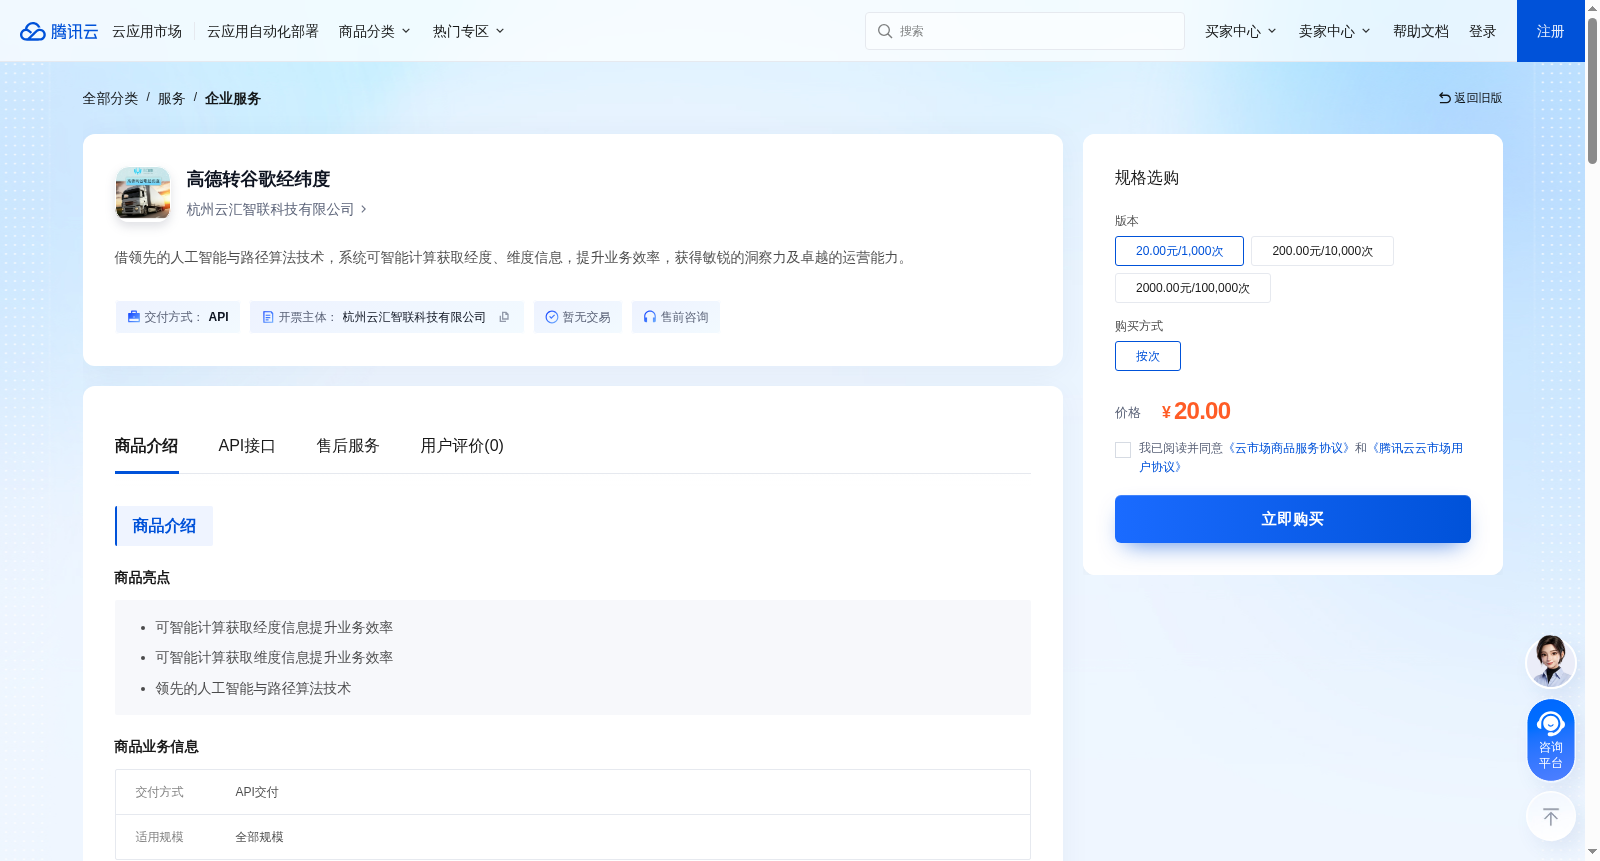Open the 帮助文档 link
This screenshot has width=1600, height=861.
(1421, 31)
